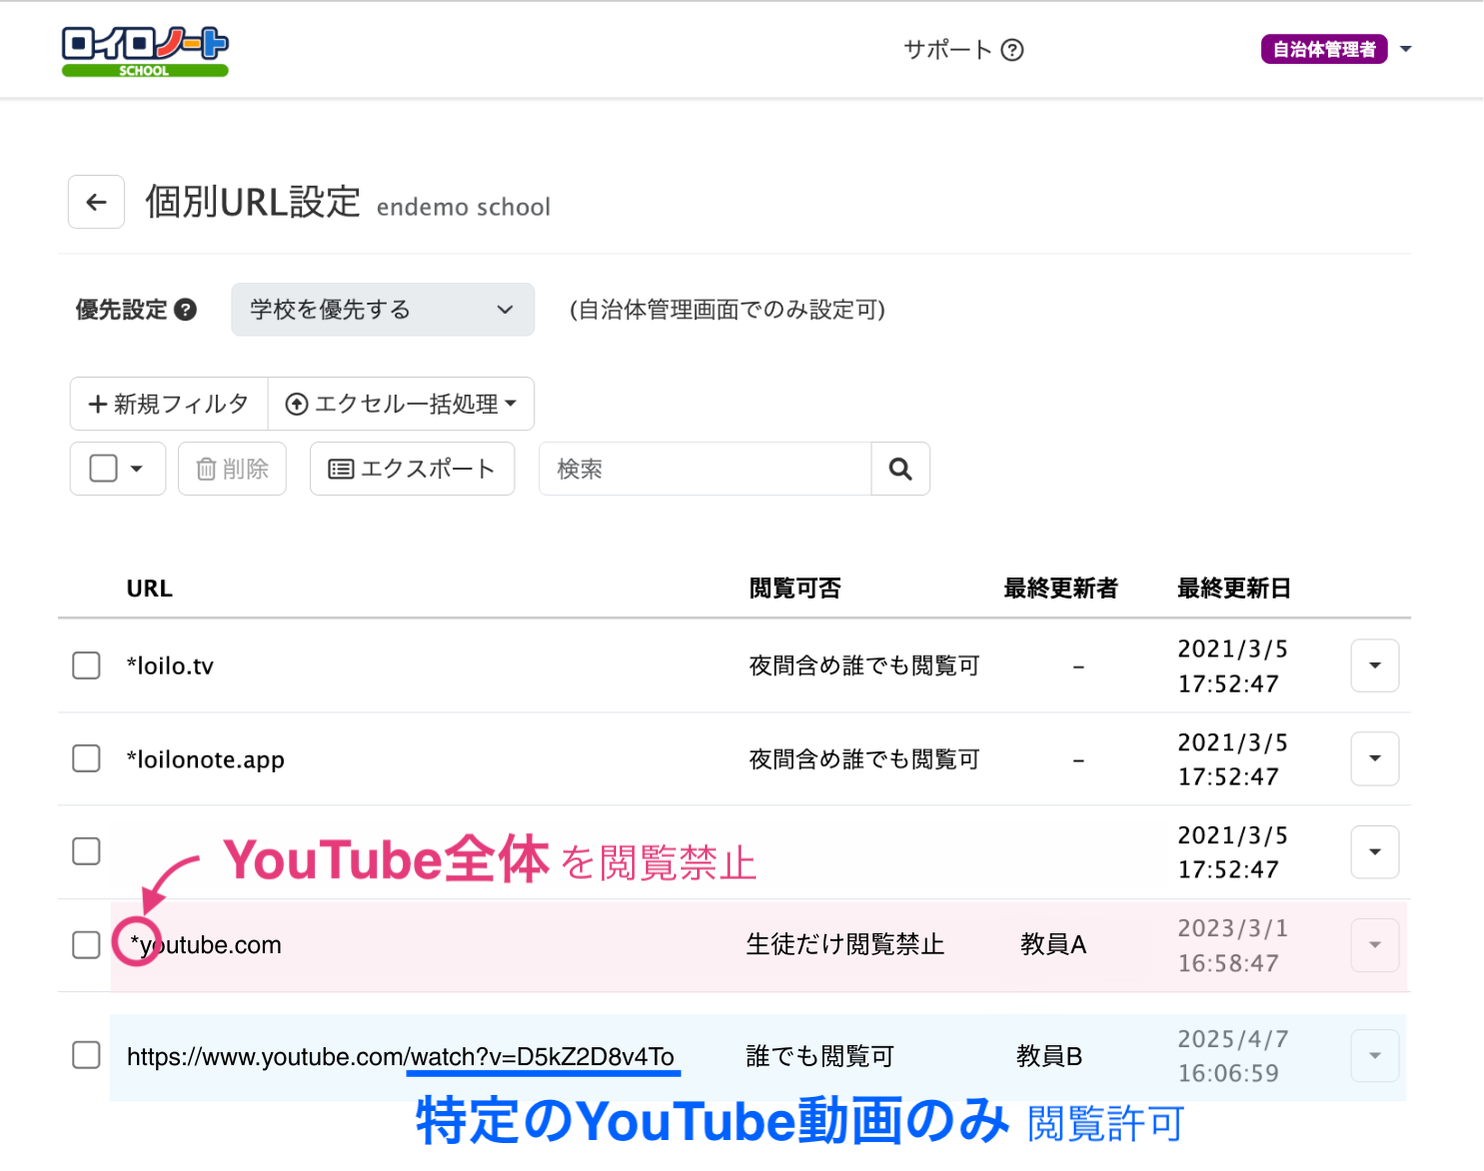
Task: Check the youtube watch URL row checkbox
Action: tap(87, 1055)
